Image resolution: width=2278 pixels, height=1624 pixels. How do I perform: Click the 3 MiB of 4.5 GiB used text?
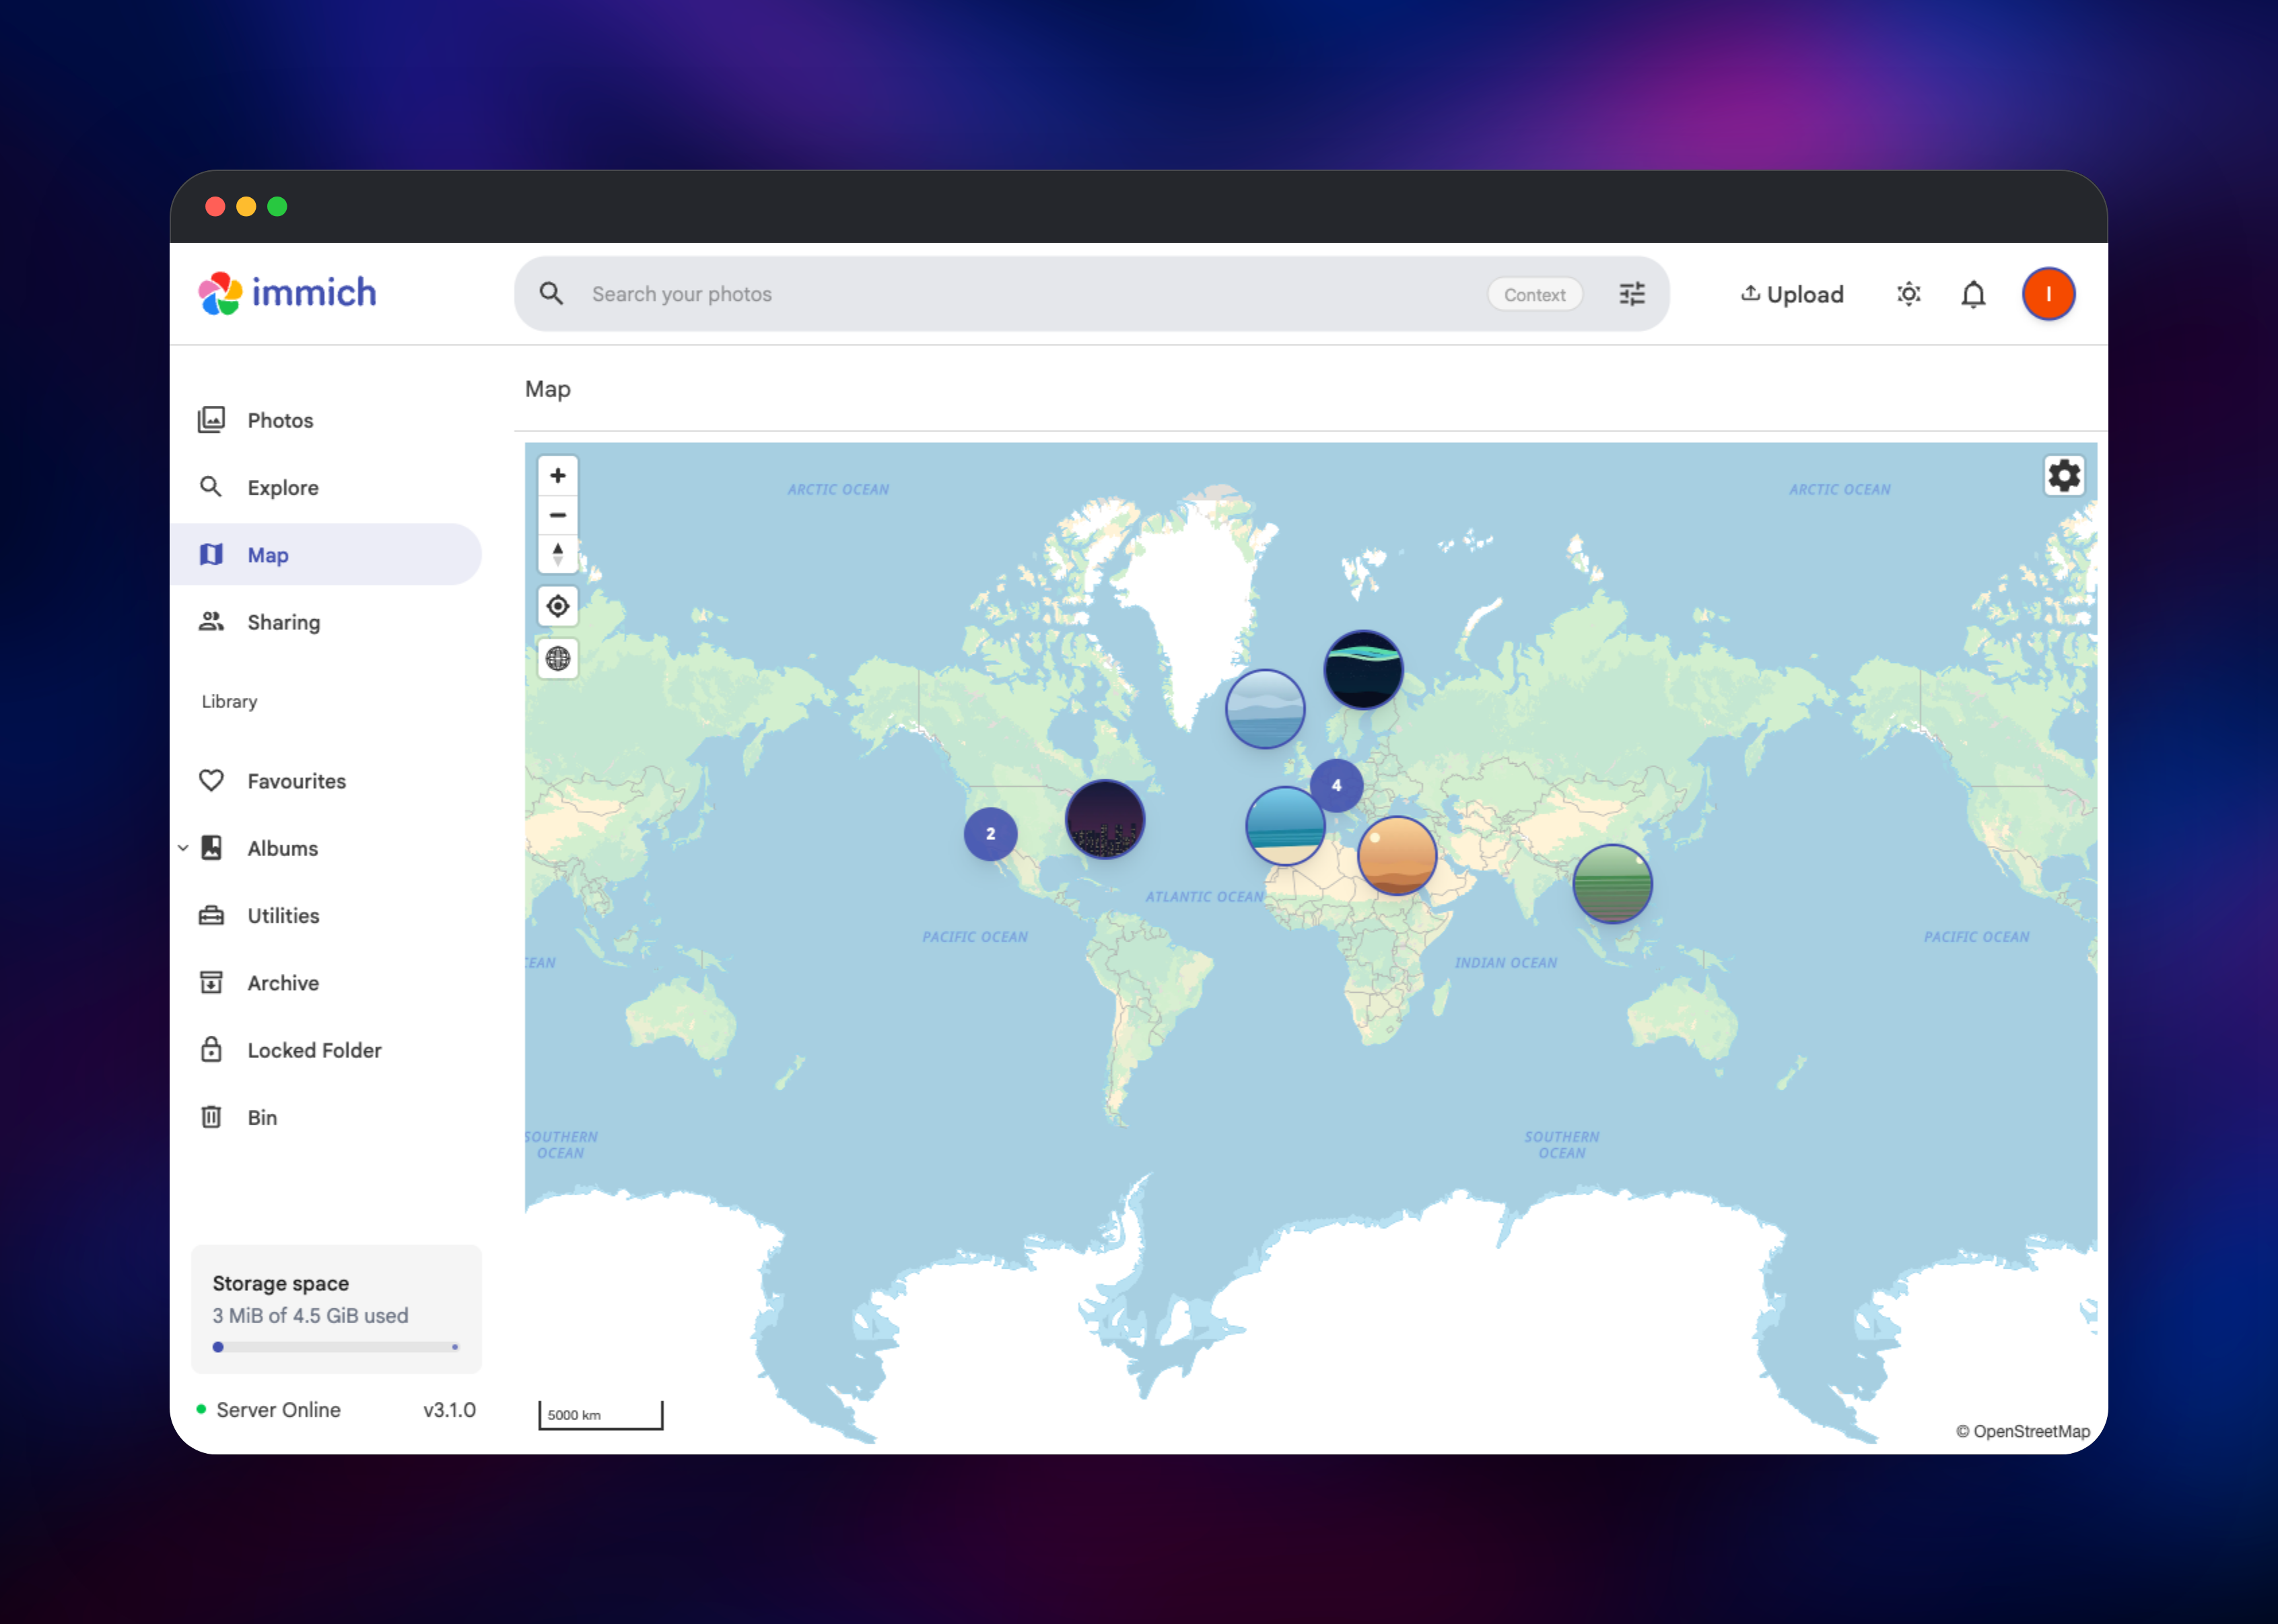tap(311, 1315)
